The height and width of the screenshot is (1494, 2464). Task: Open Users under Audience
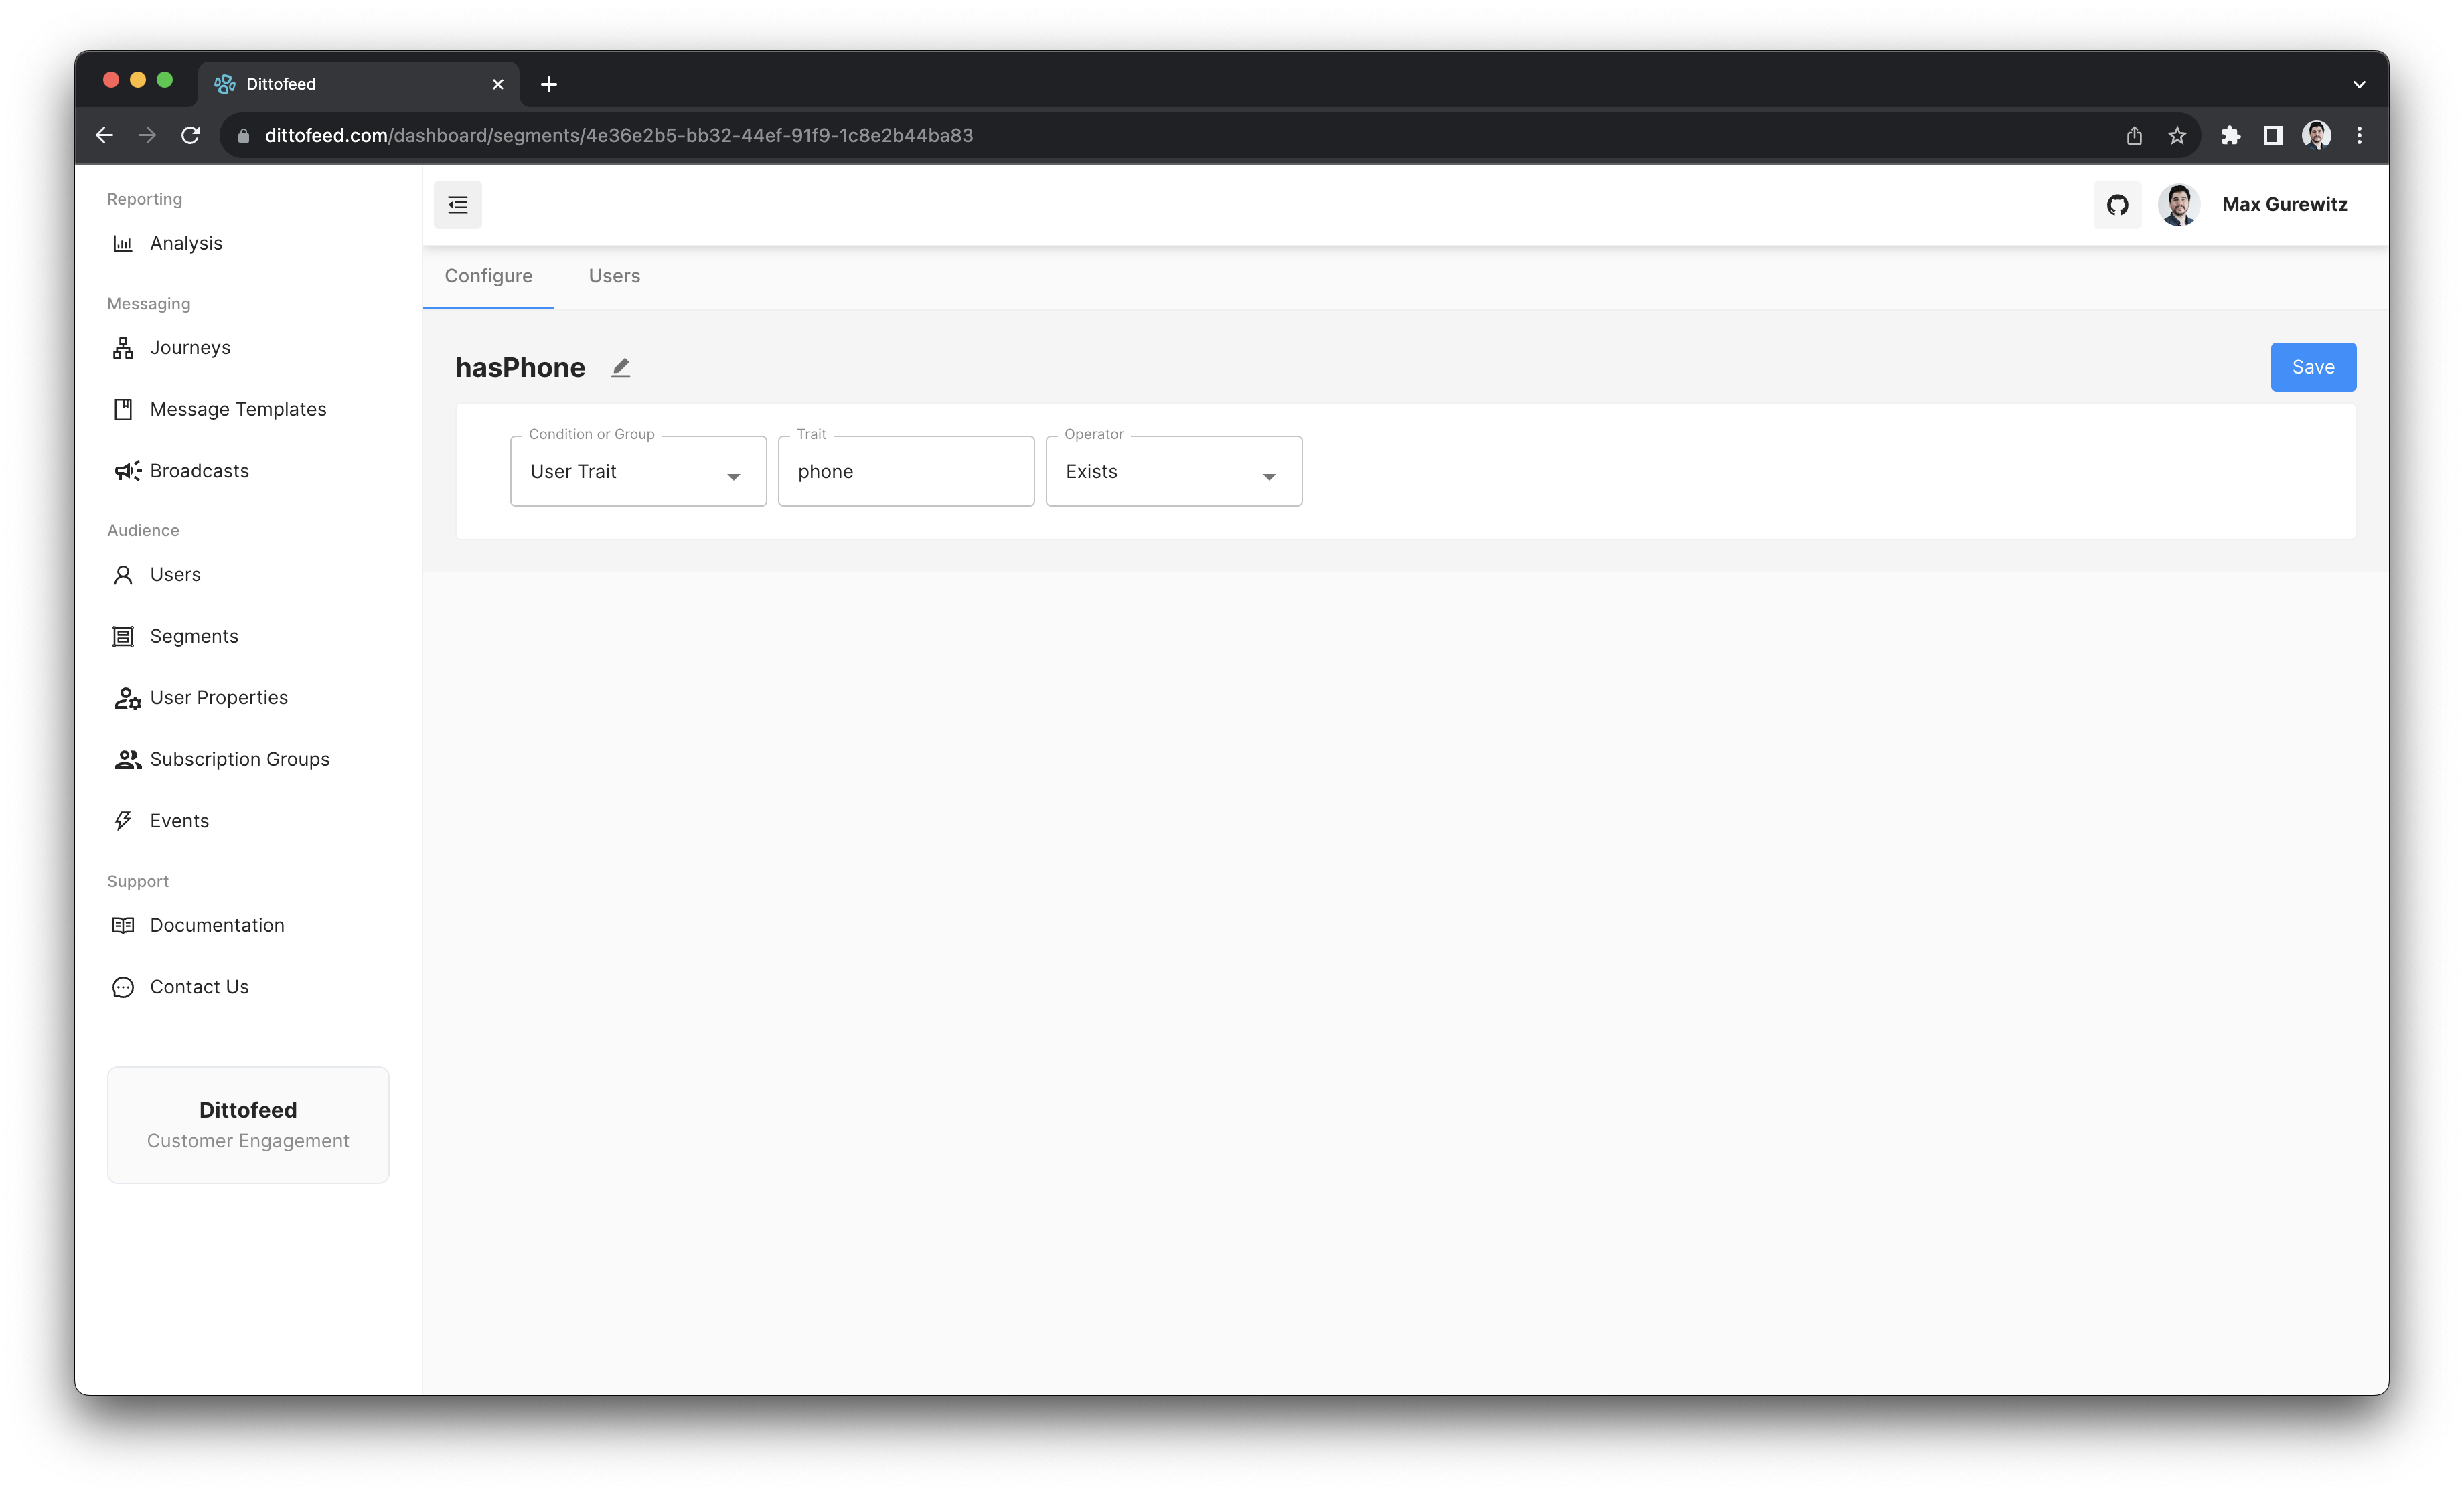(x=175, y=574)
